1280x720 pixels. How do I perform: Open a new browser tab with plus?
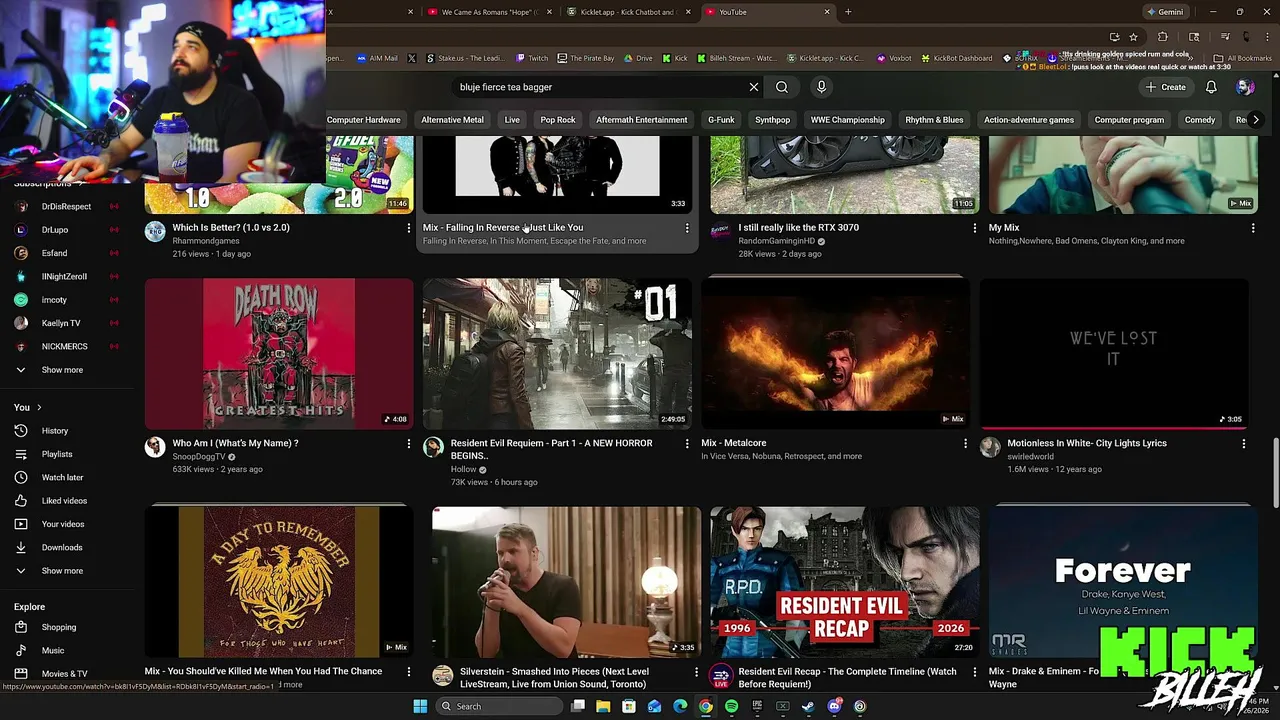click(848, 12)
